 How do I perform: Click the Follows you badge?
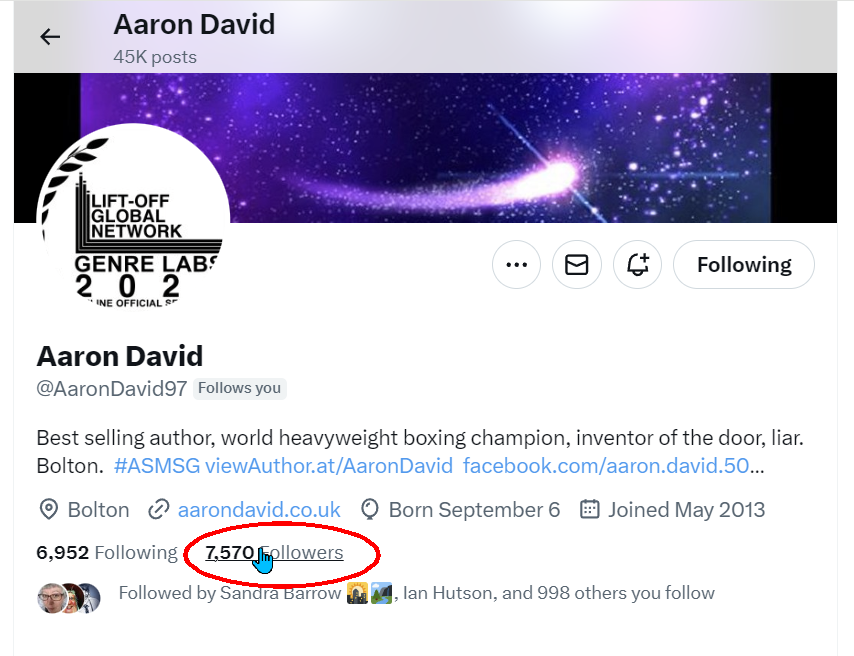click(x=239, y=388)
